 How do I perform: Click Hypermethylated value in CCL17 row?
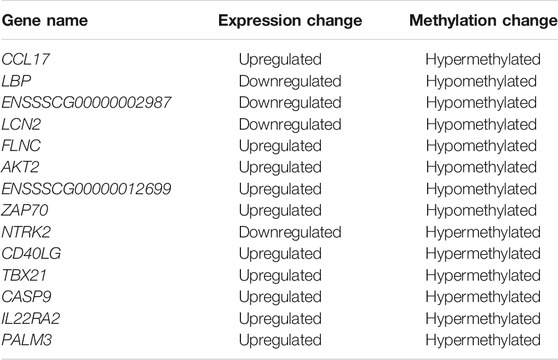(483, 59)
